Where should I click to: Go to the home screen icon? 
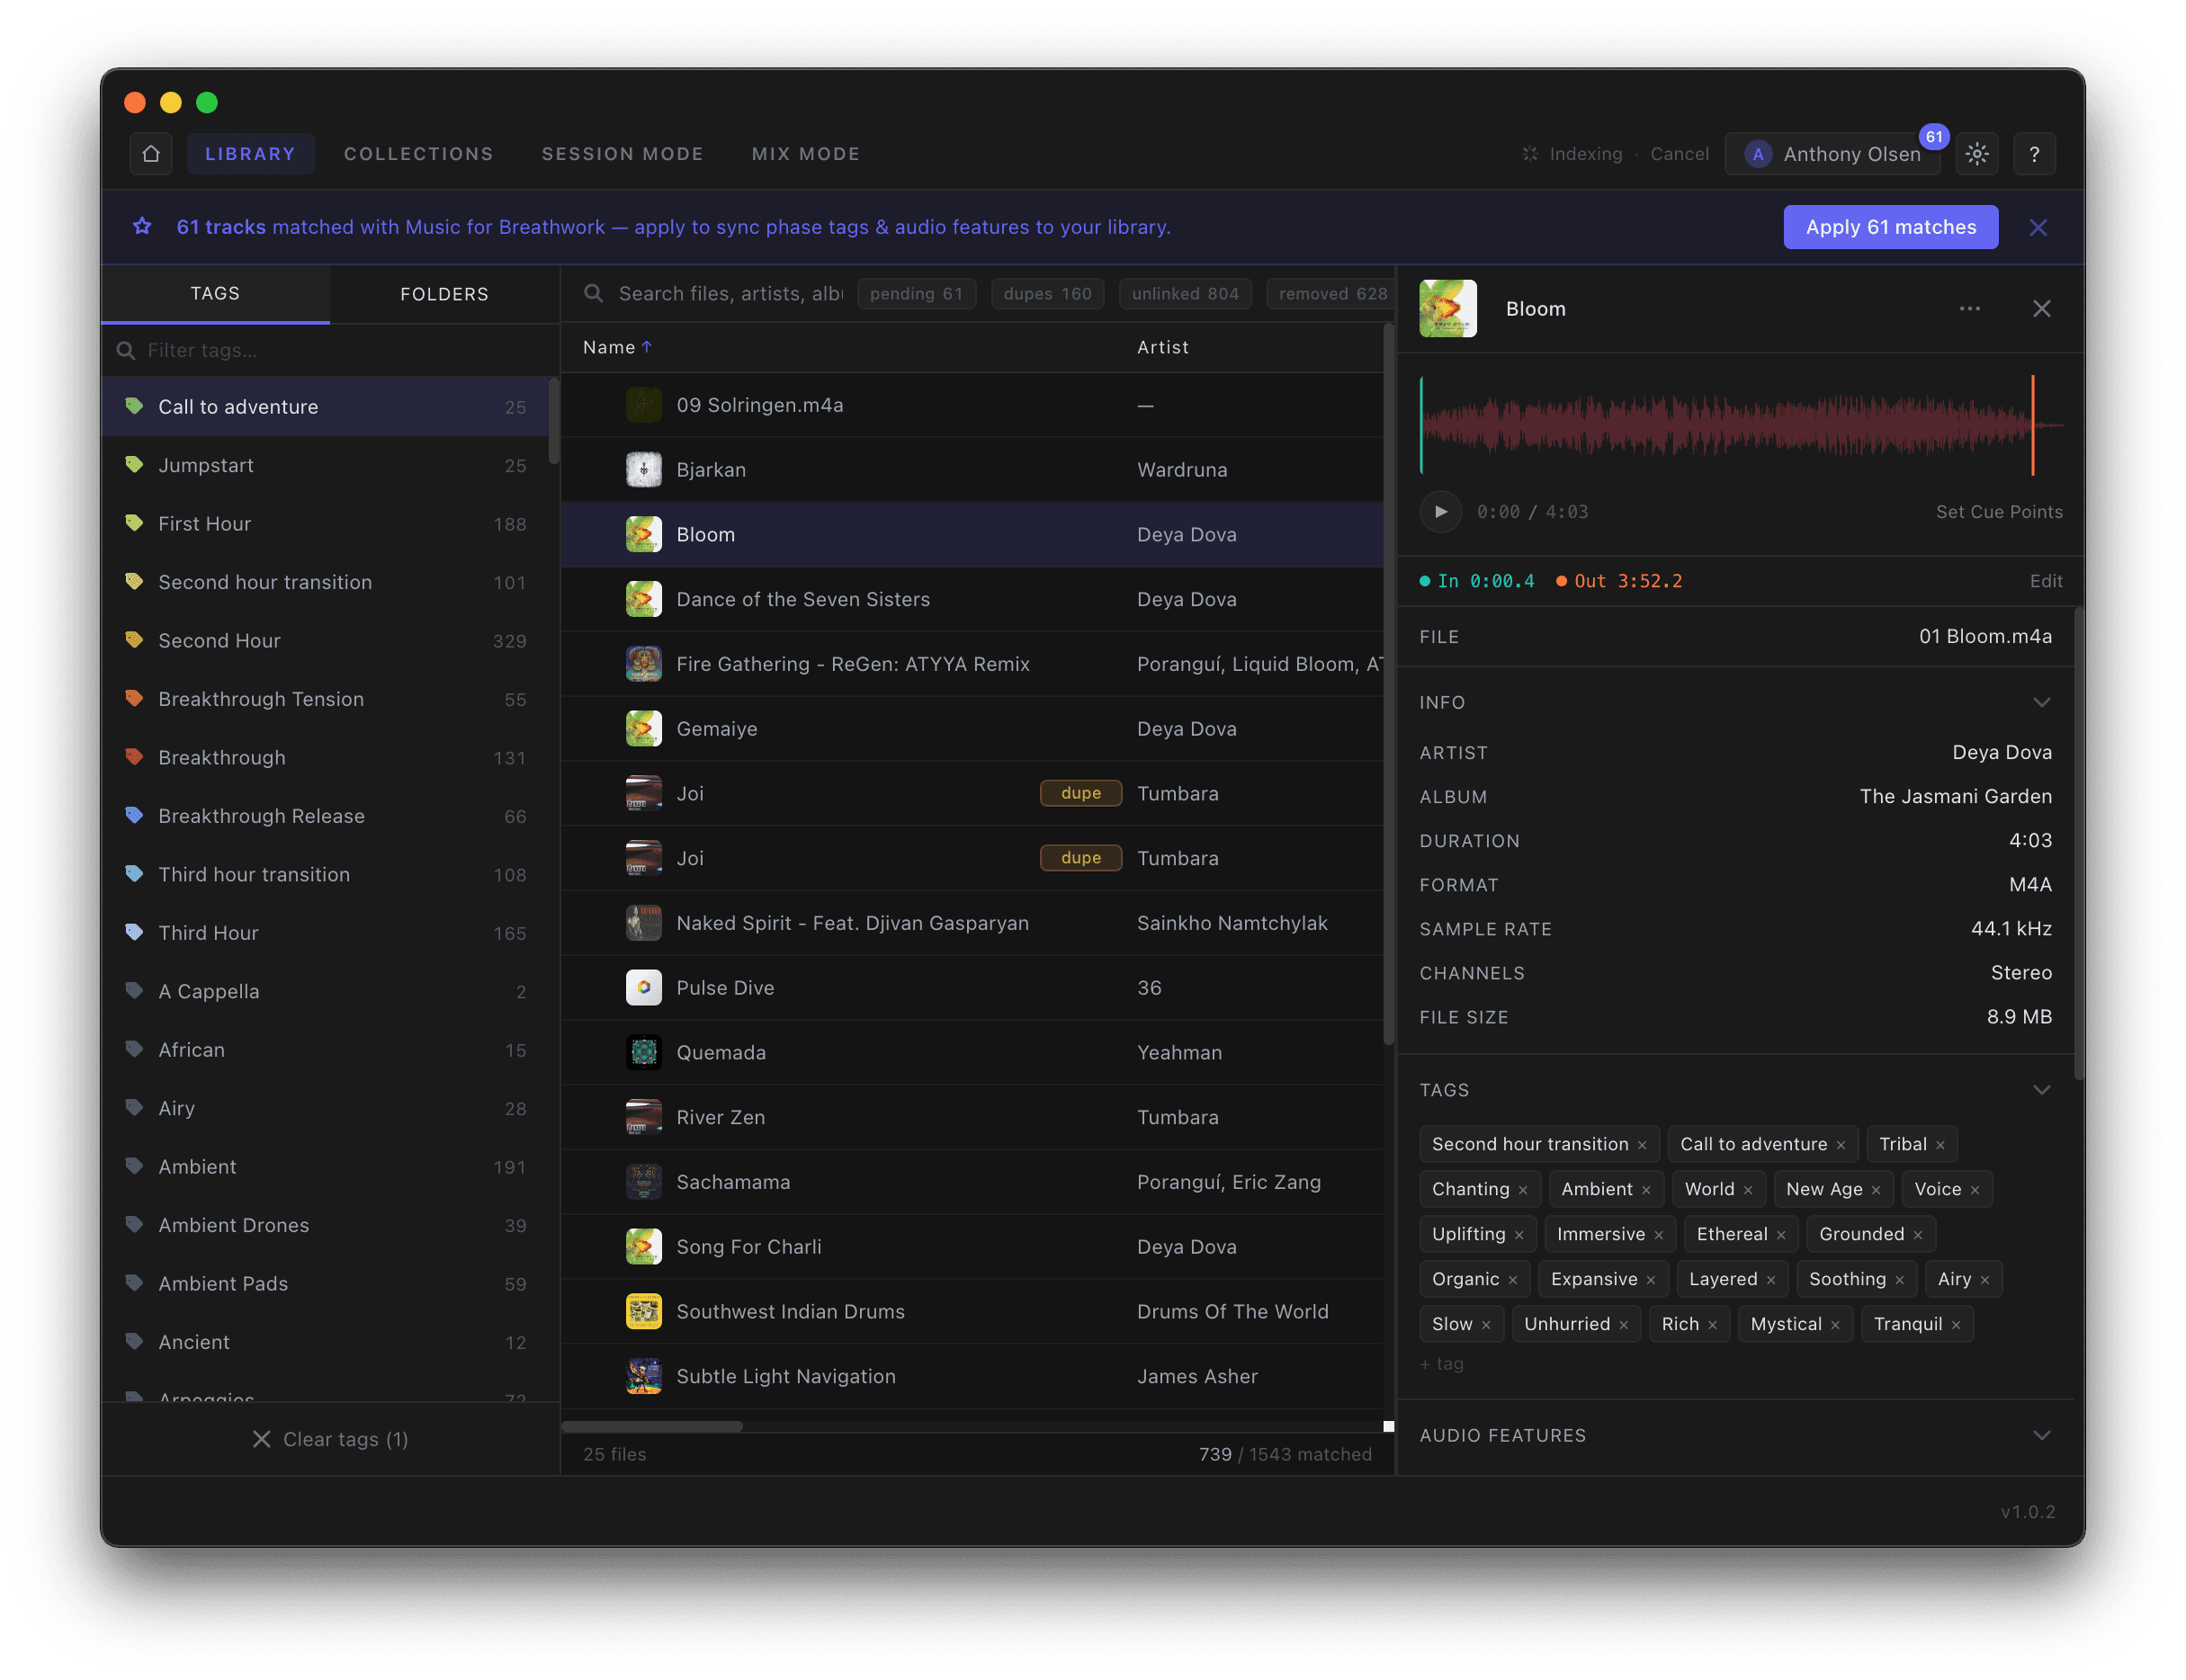[151, 154]
